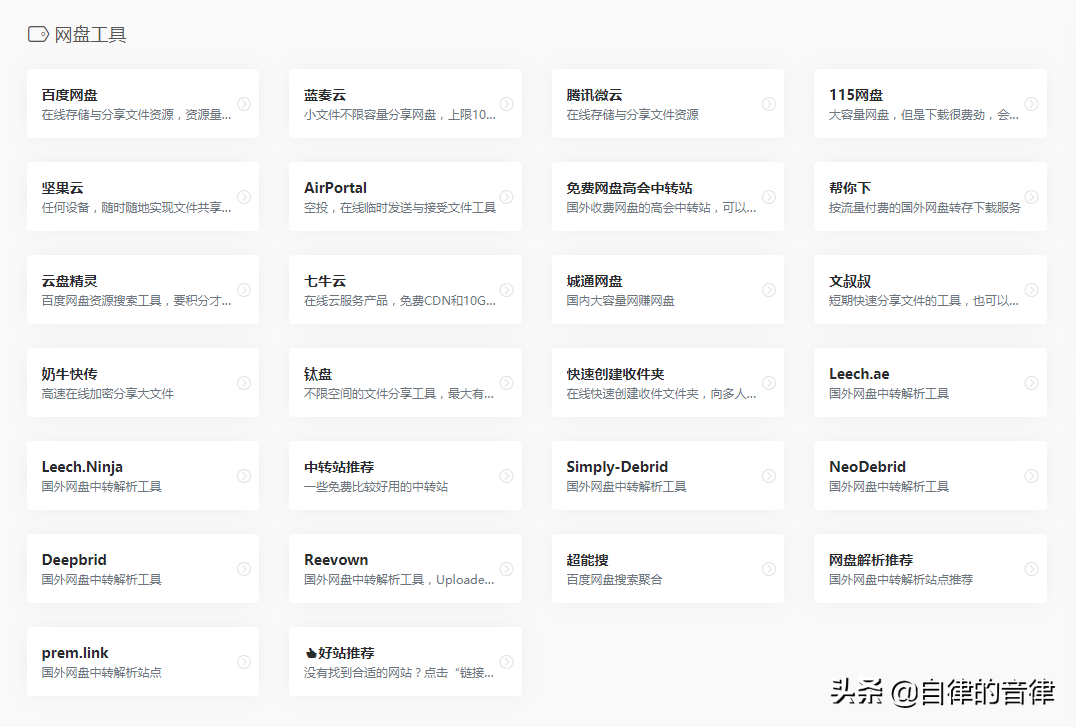
Task: Open the 中转站推荐 link title
Action: tap(339, 467)
